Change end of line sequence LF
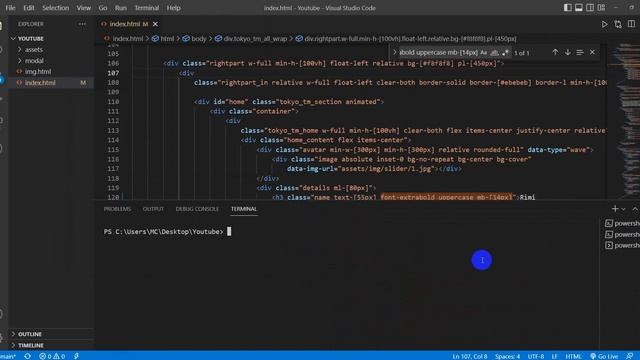 [555, 356]
